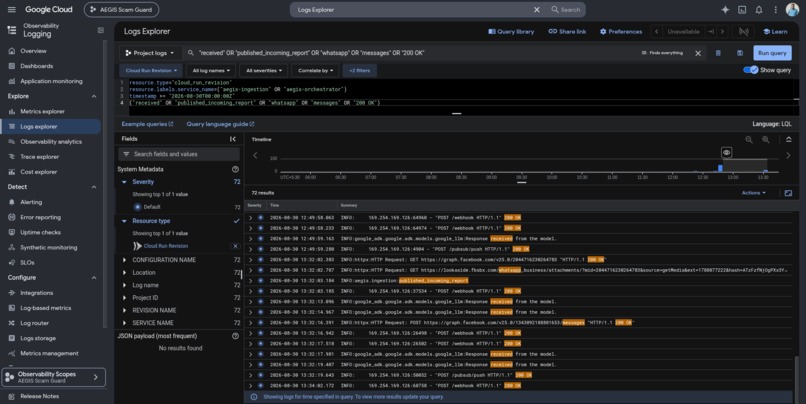Open Observability analytics page
The height and width of the screenshot is (404, 806).
(x=51, y=142)
